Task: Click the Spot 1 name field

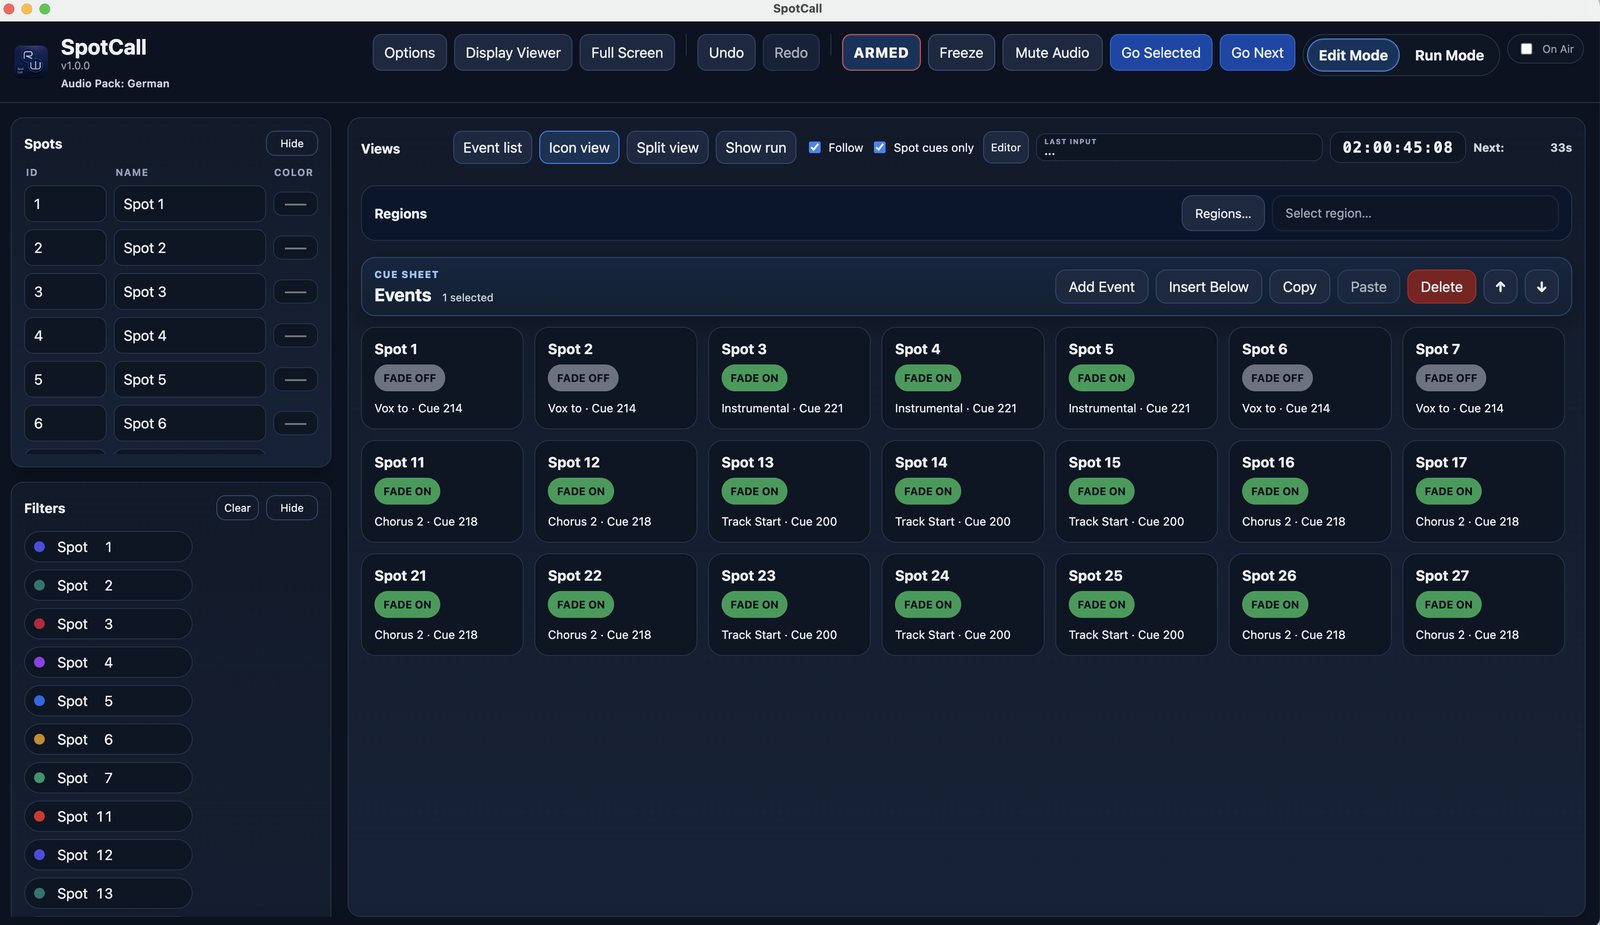Action: pos(190,204)
